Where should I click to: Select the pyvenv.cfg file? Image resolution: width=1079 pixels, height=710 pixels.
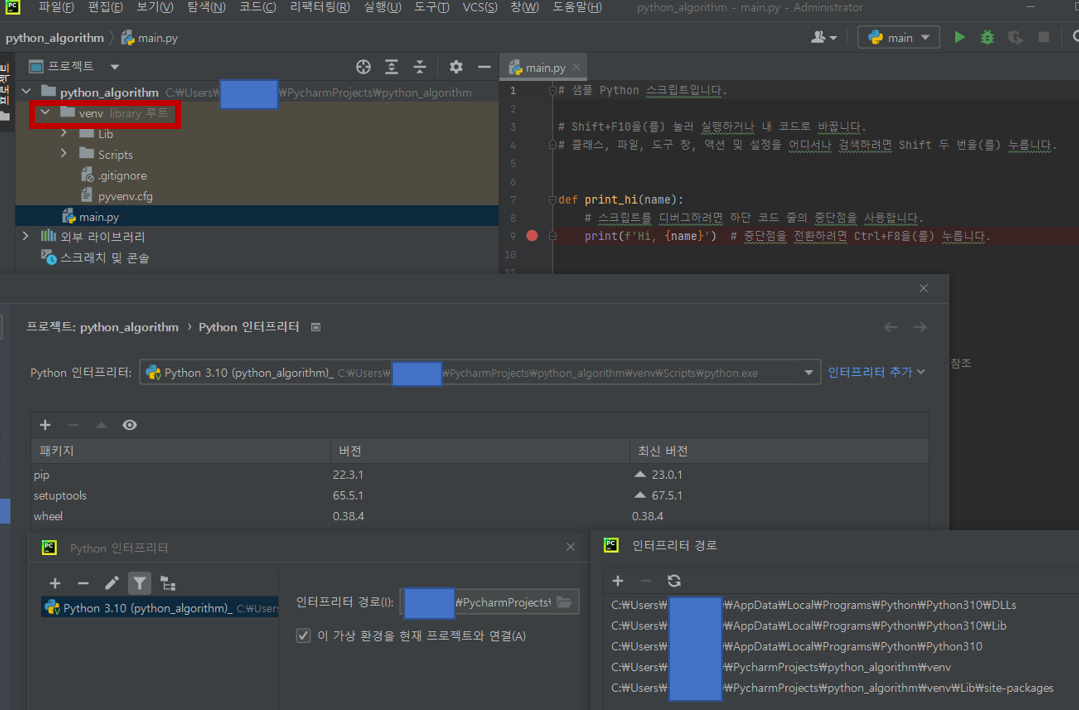tap(117, 196)
